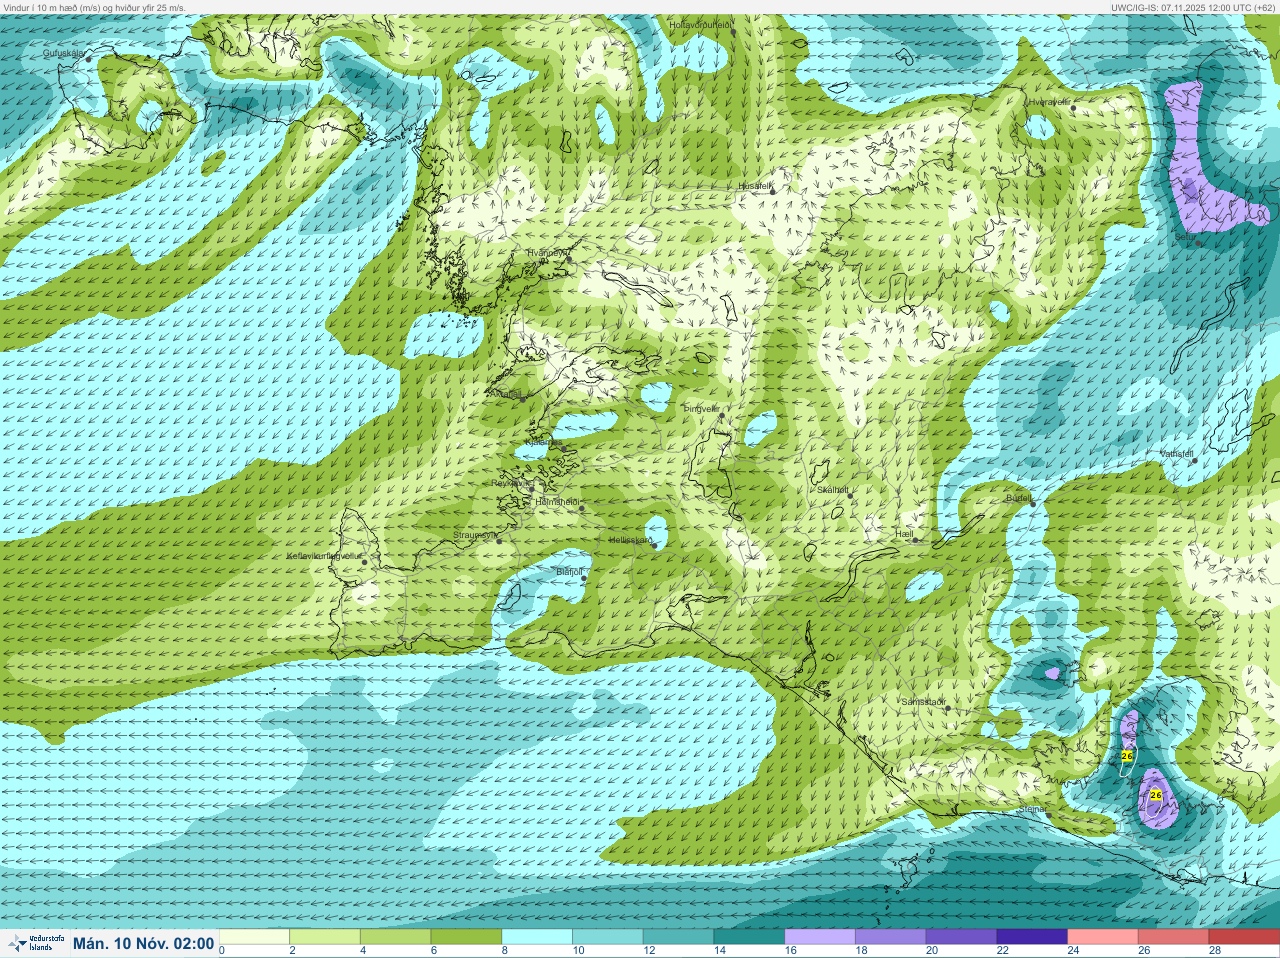This screenshot has height=958, width=1280.
Task: Select the 16–18 m/s lavender legend swatch
Action: click(x=820, y=937)
